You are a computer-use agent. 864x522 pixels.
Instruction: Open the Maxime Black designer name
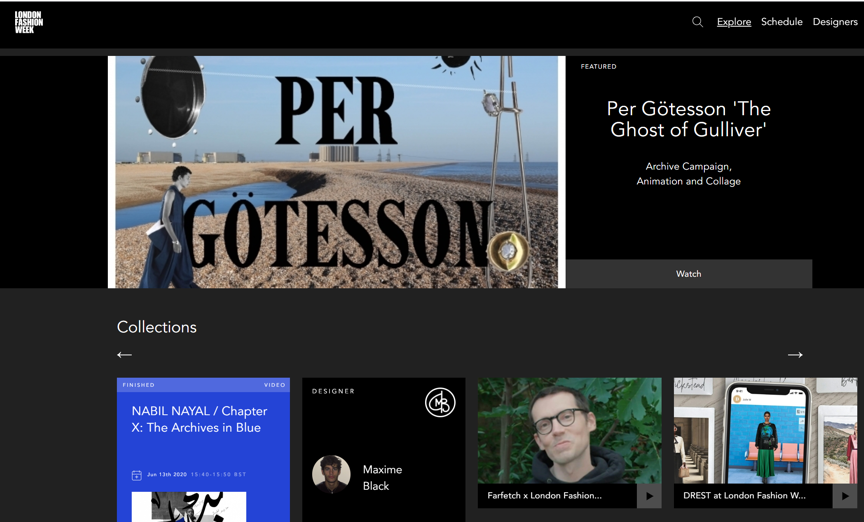coord(382,477)
